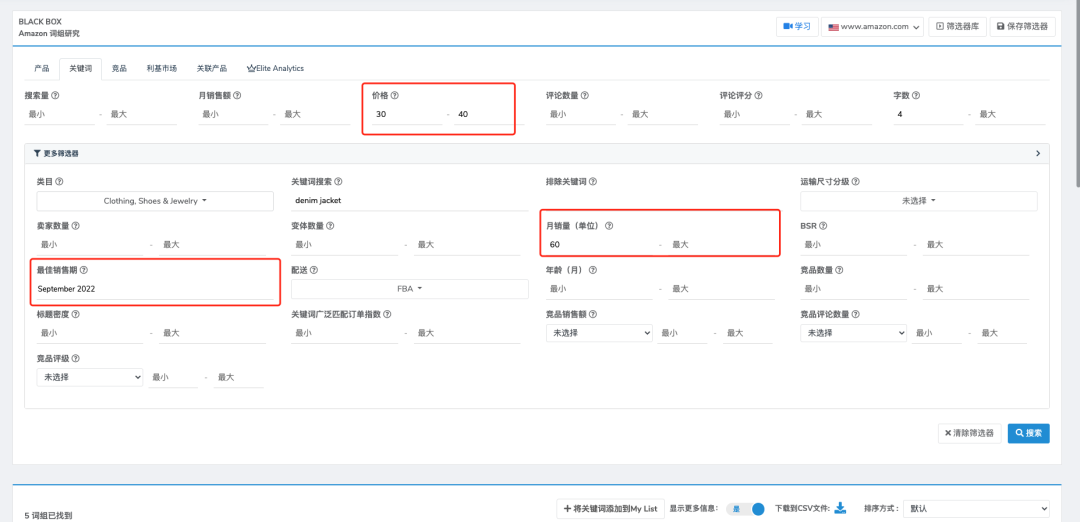Image resolution: width=1080 pixels, height=522 pixels.
Task: Open the www.amazon.com marketplace dropdown
Action: [872, 27]
